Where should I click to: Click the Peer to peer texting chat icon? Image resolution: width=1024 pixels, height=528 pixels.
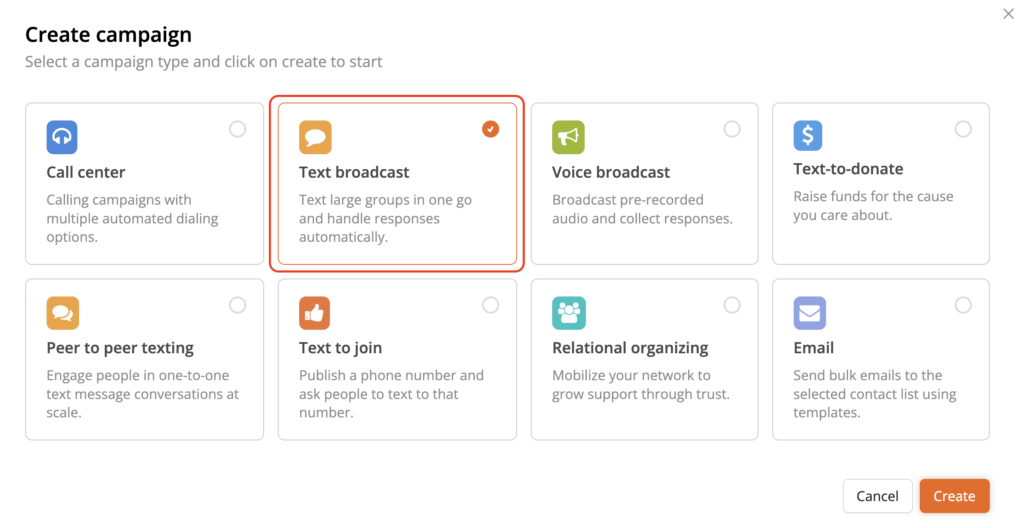tap(62, 313)
